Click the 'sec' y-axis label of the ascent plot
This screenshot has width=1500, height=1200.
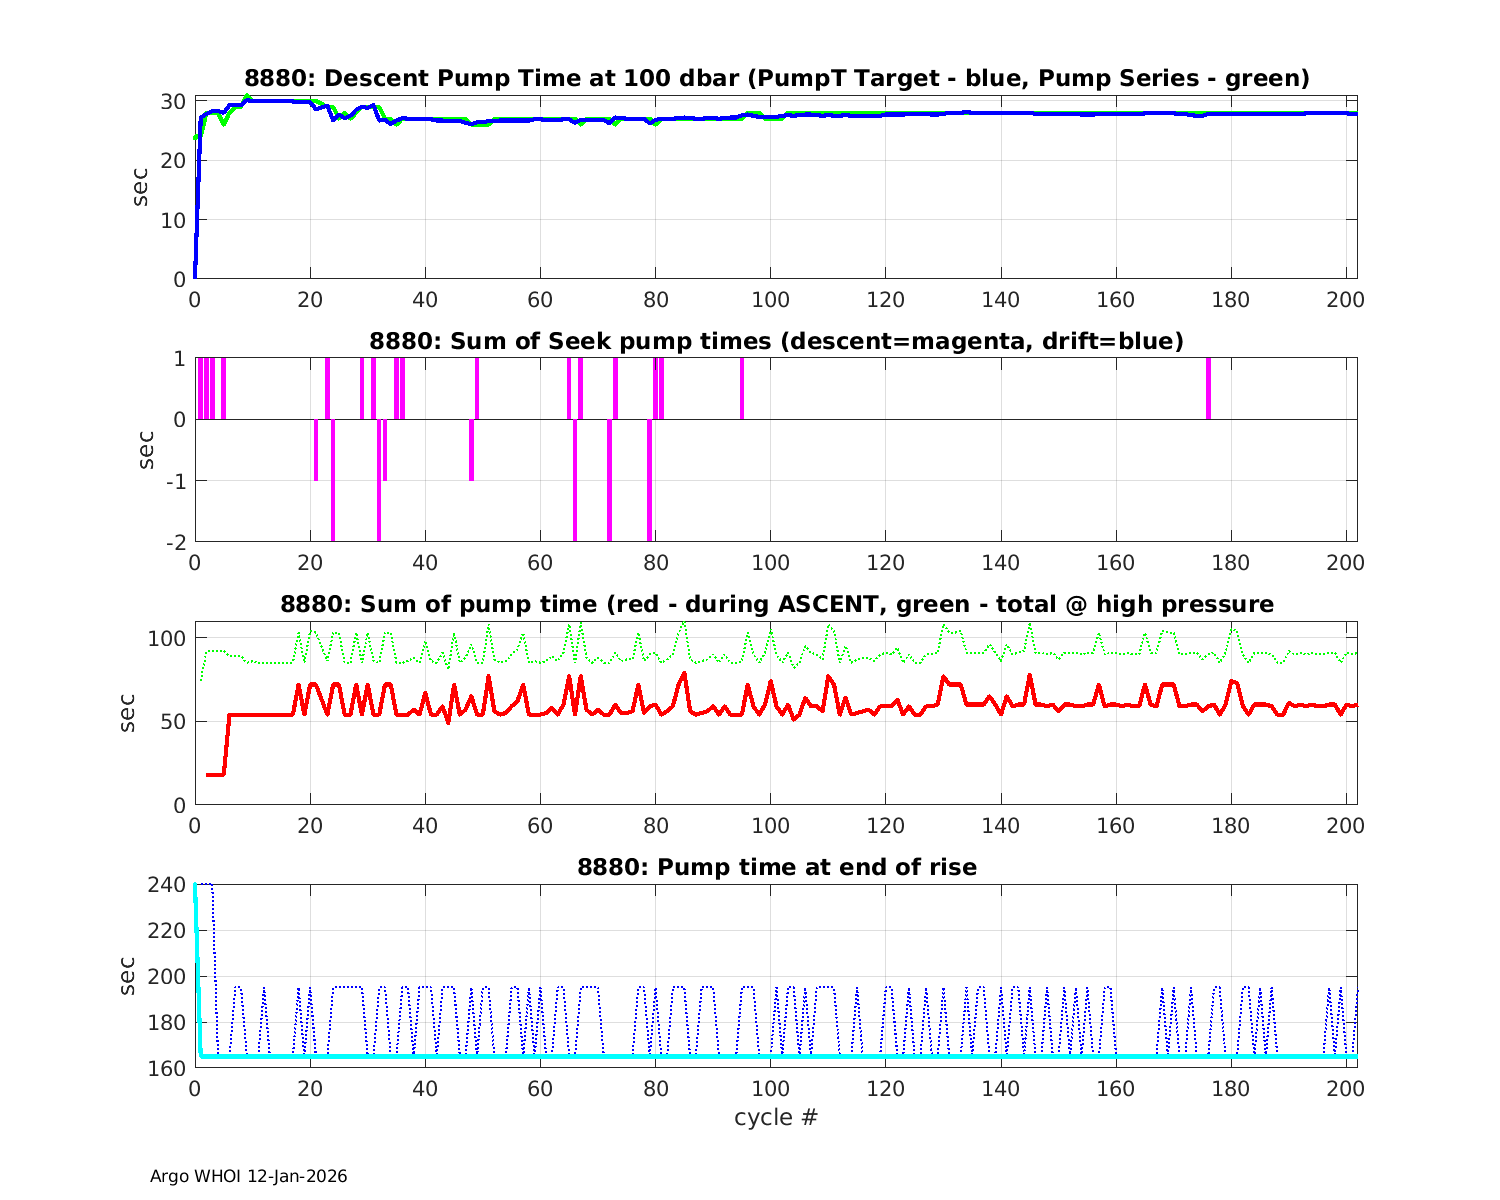click(127, 713)
